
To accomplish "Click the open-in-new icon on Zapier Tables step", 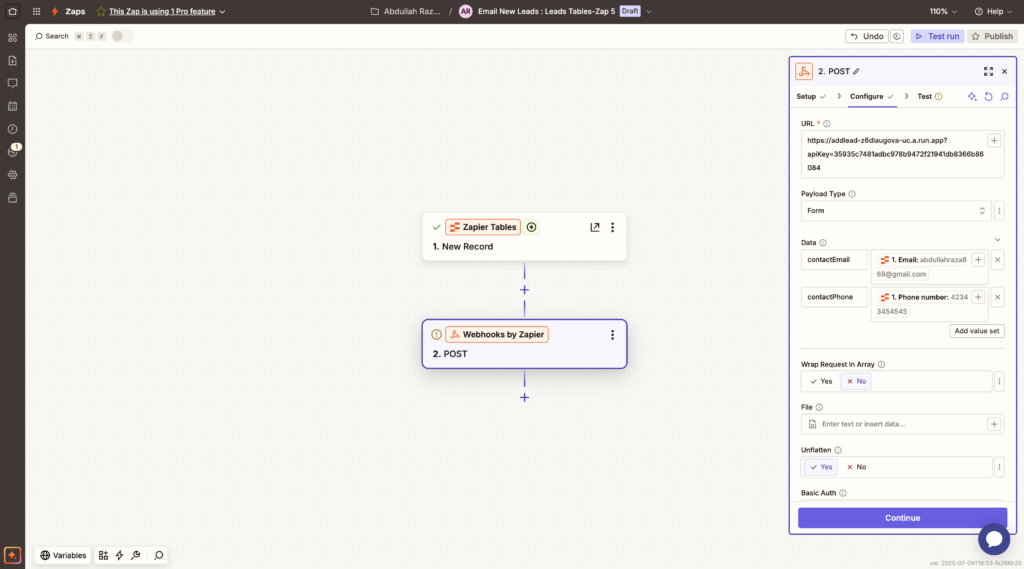I will pyautogui.click(x=595, y=227).
